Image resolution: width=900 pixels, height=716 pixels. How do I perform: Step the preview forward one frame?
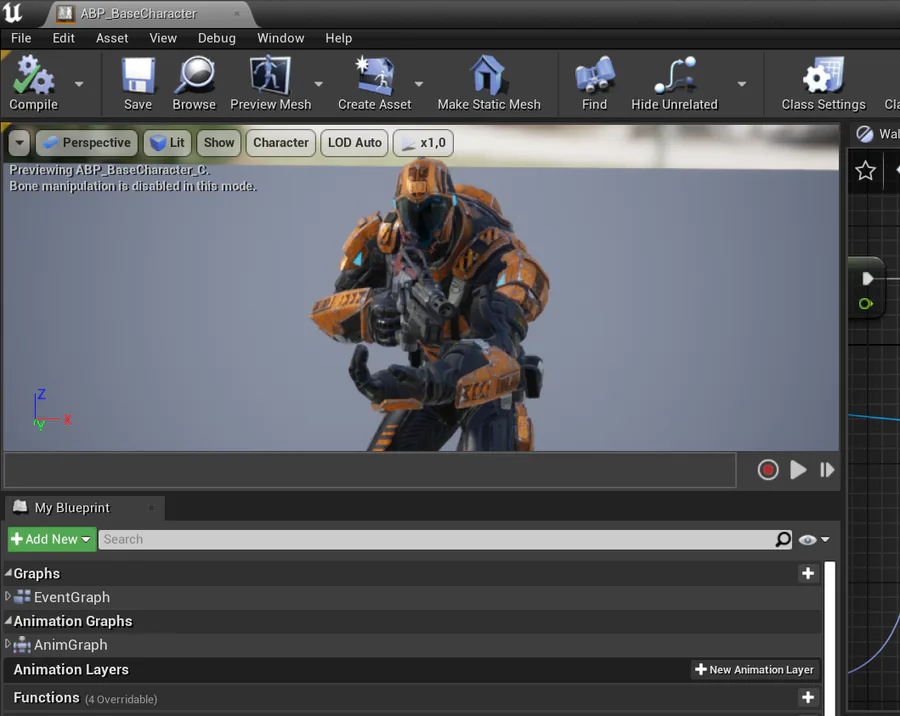click(827, 470)
